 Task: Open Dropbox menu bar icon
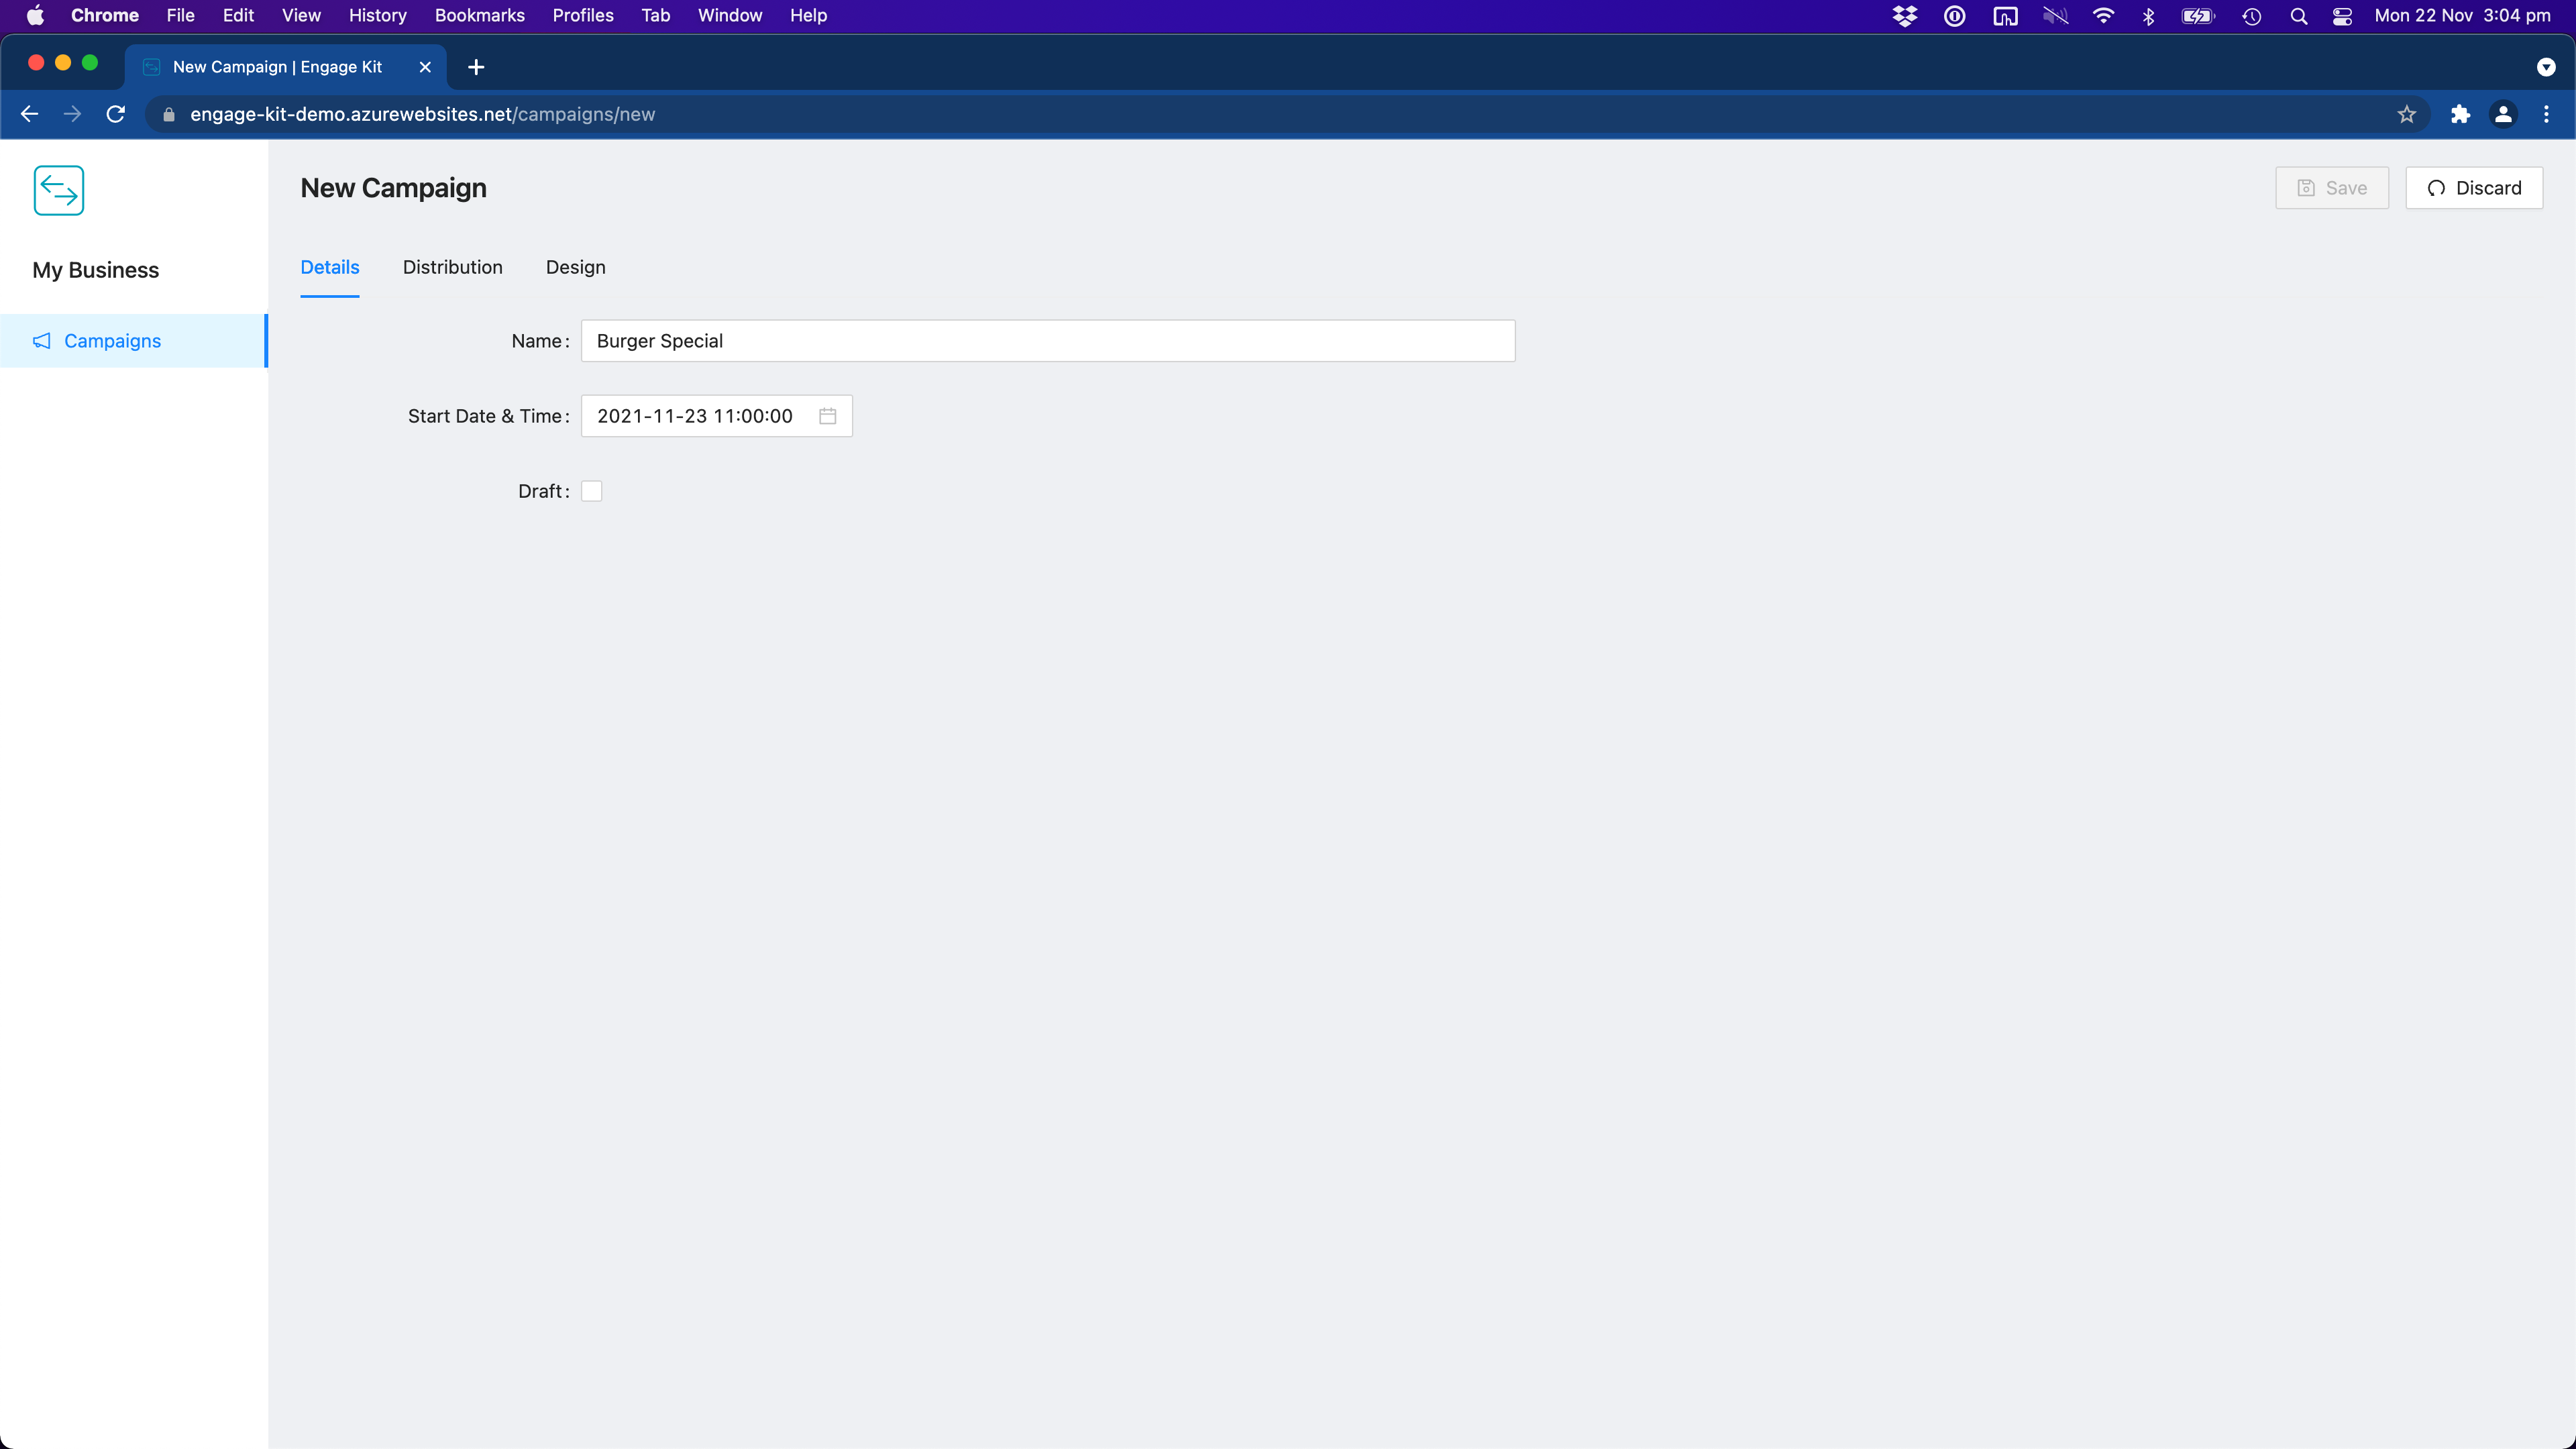point(1904,16)
